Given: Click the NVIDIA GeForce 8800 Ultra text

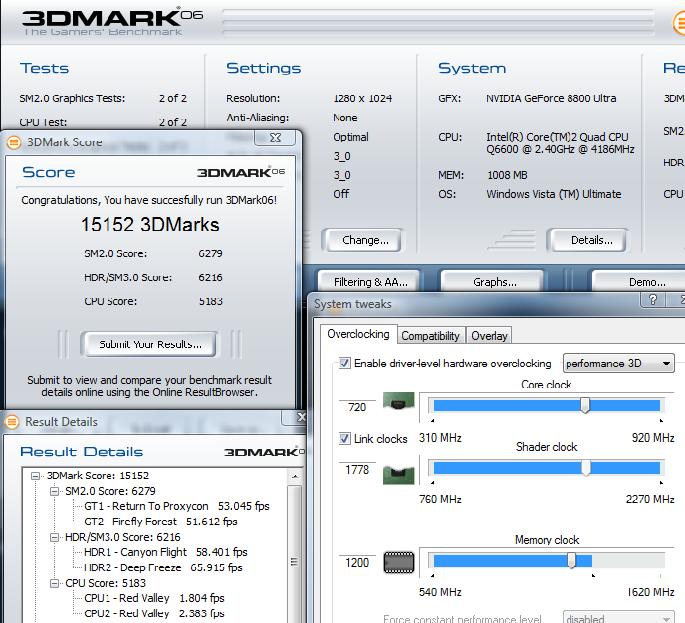Looking at the screenshot, I should point(551,99).
